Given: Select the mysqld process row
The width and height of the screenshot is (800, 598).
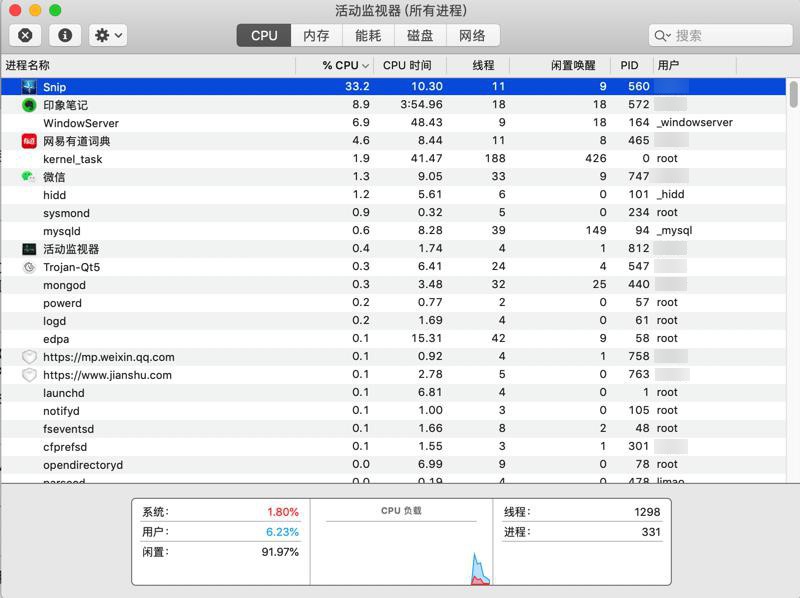Looking at the screenshot, I should pos(393,231).
